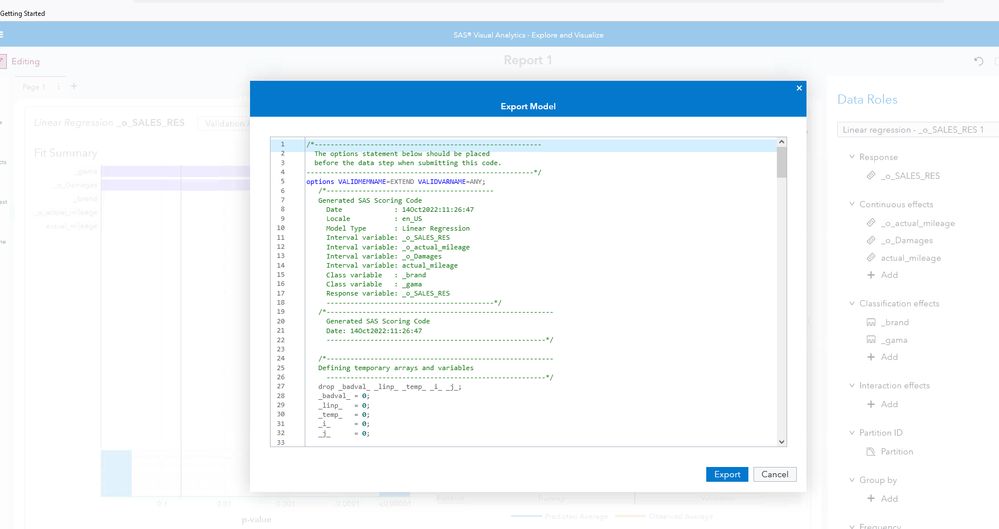
Task: Collapse the Interaction effects section
Action: click(852, 386)
